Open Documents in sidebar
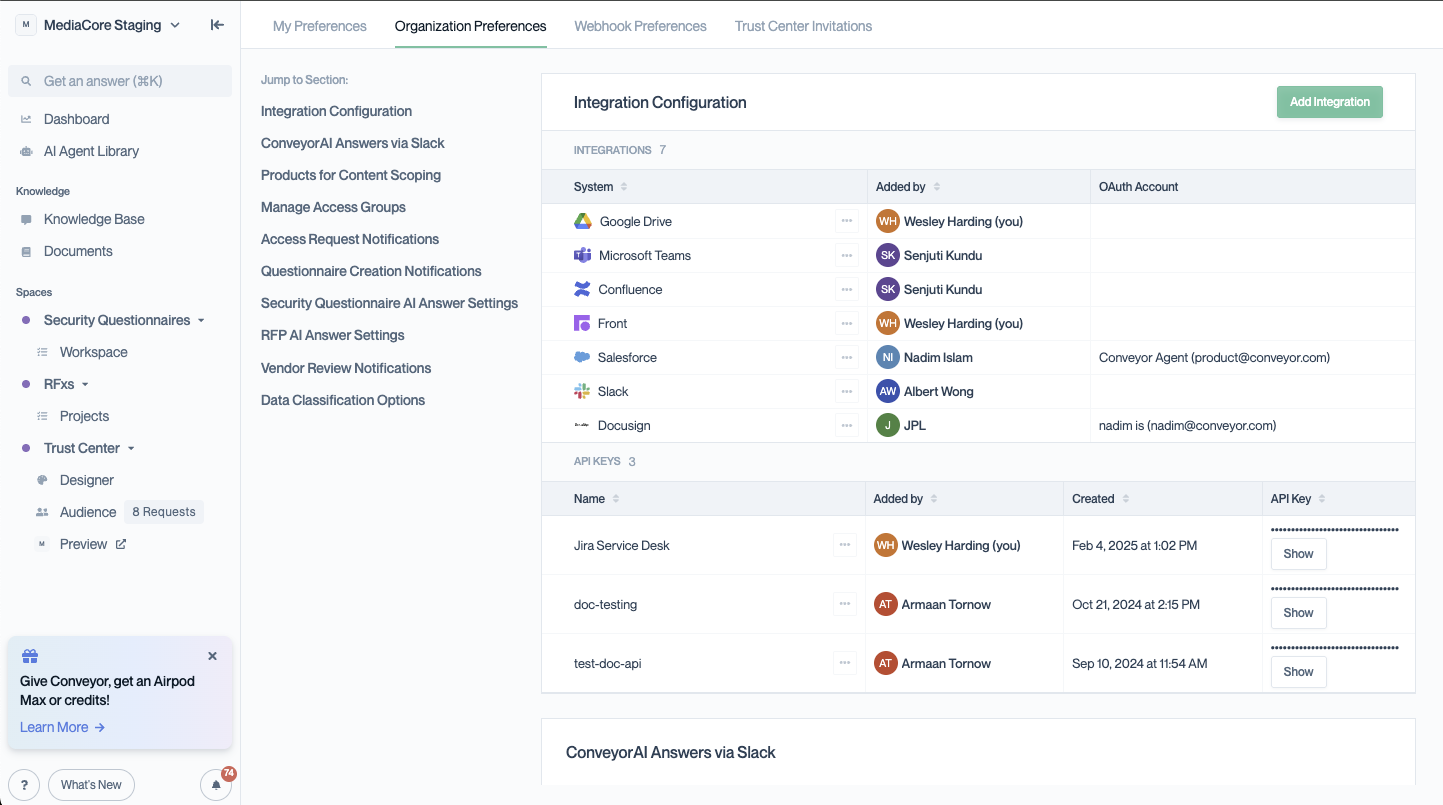Viewport: 1443px width, 805px height. (x=78, y=251)
